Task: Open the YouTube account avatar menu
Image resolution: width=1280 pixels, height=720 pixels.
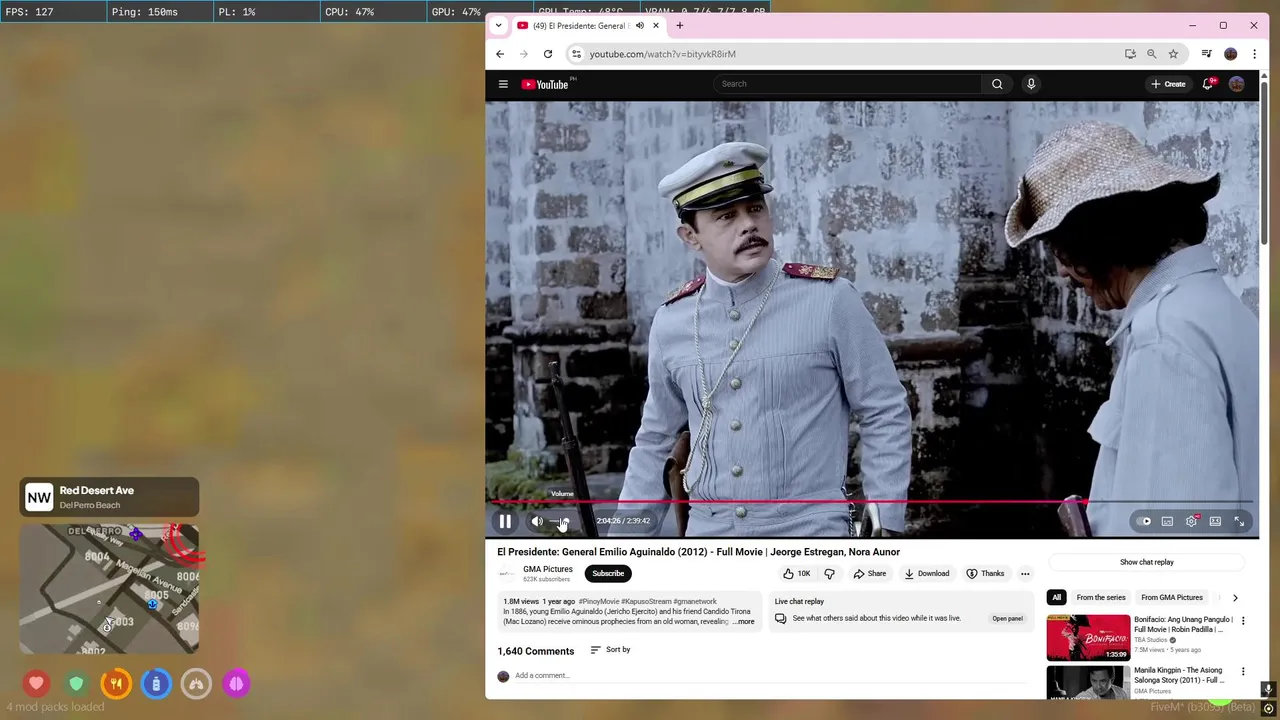Action: pos(1237,84)
